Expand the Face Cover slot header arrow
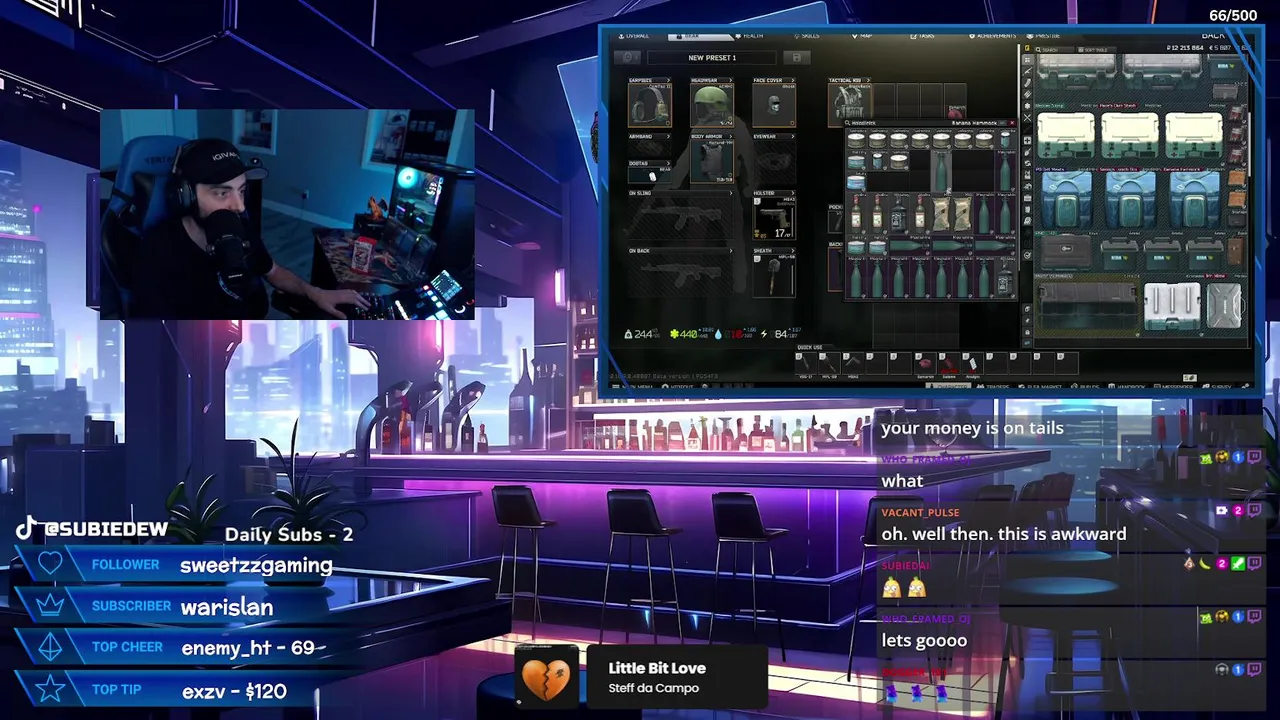This screenshot has height=720, width=1280. [x=793, y=80]
